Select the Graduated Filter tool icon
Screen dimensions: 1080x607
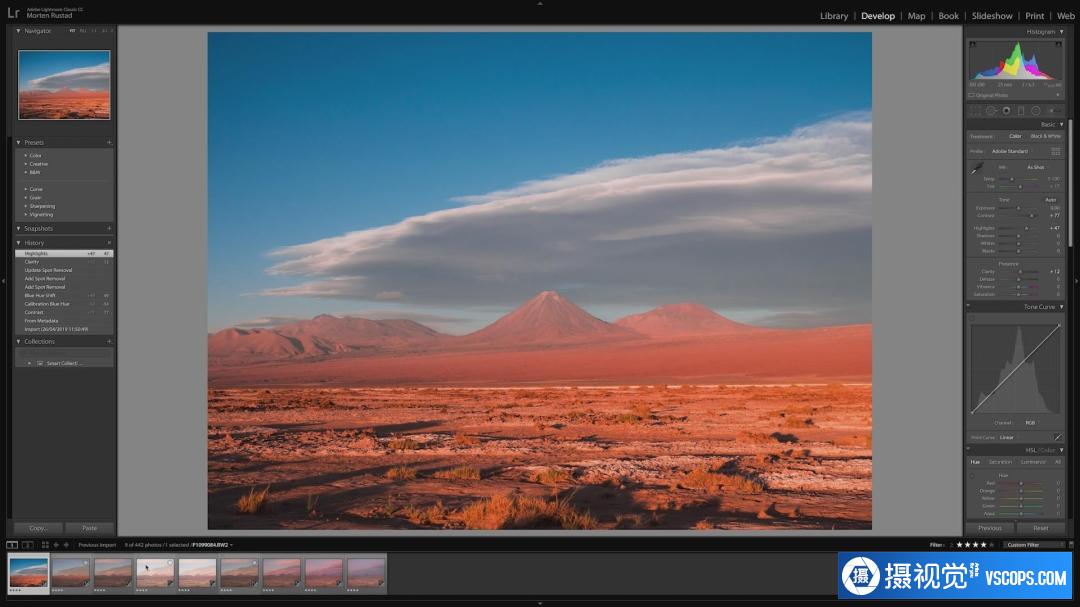1021,110
